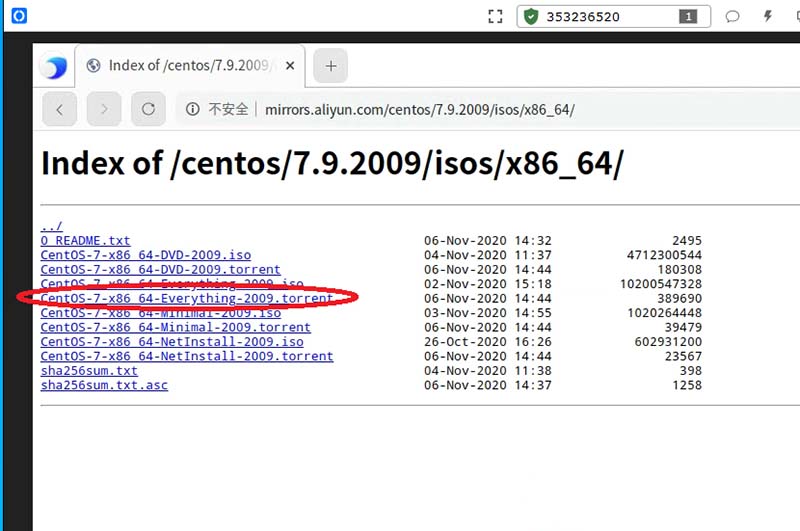Click the site info icon beside 不安全

pyautogui.click(x=192, y=109)
